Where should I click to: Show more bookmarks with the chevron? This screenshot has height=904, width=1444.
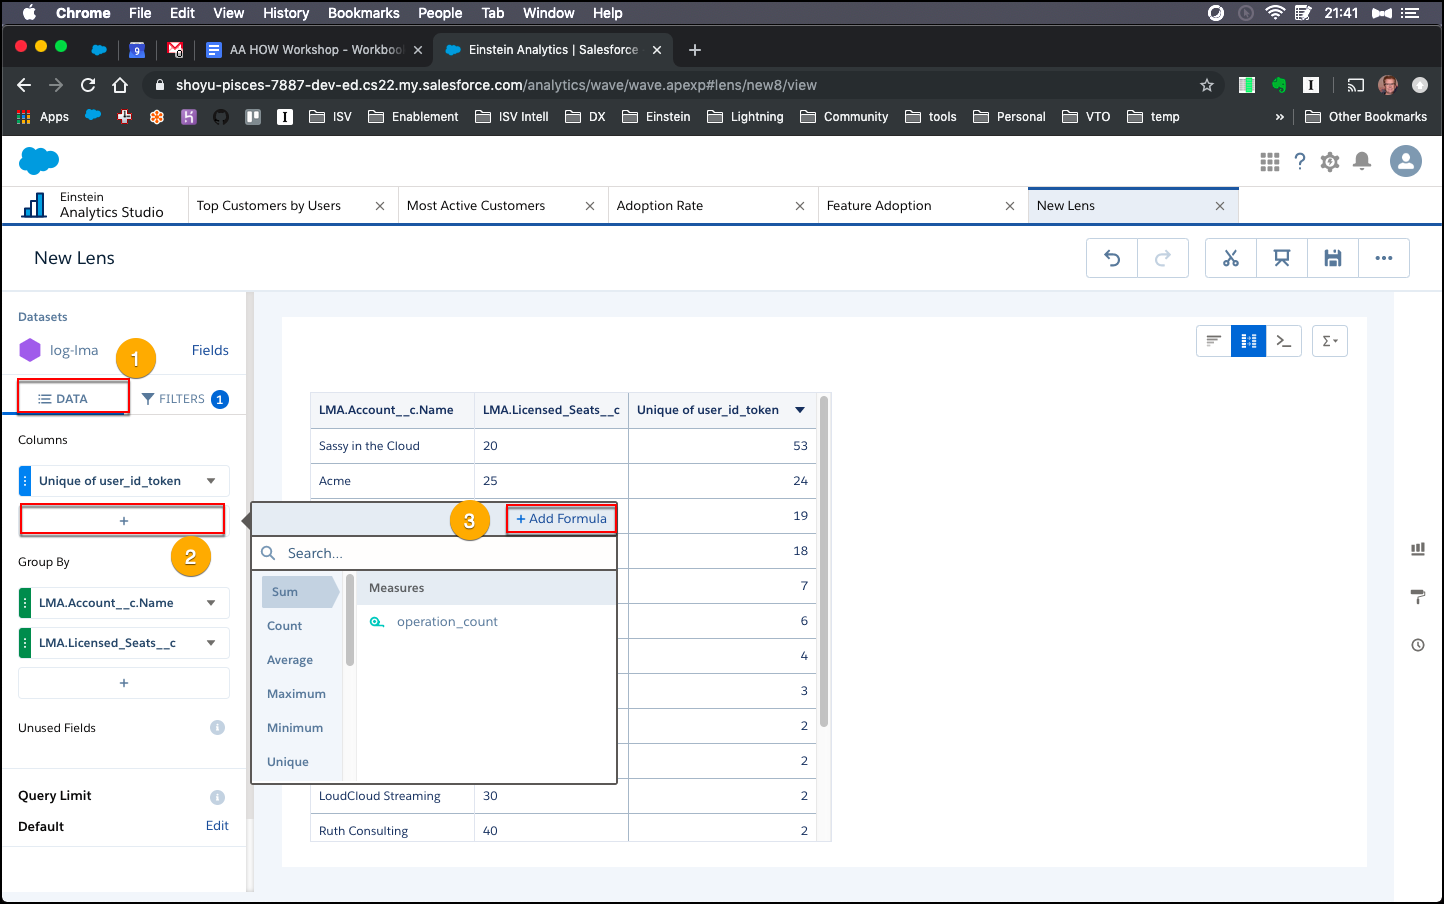[x=1280, y=117]
